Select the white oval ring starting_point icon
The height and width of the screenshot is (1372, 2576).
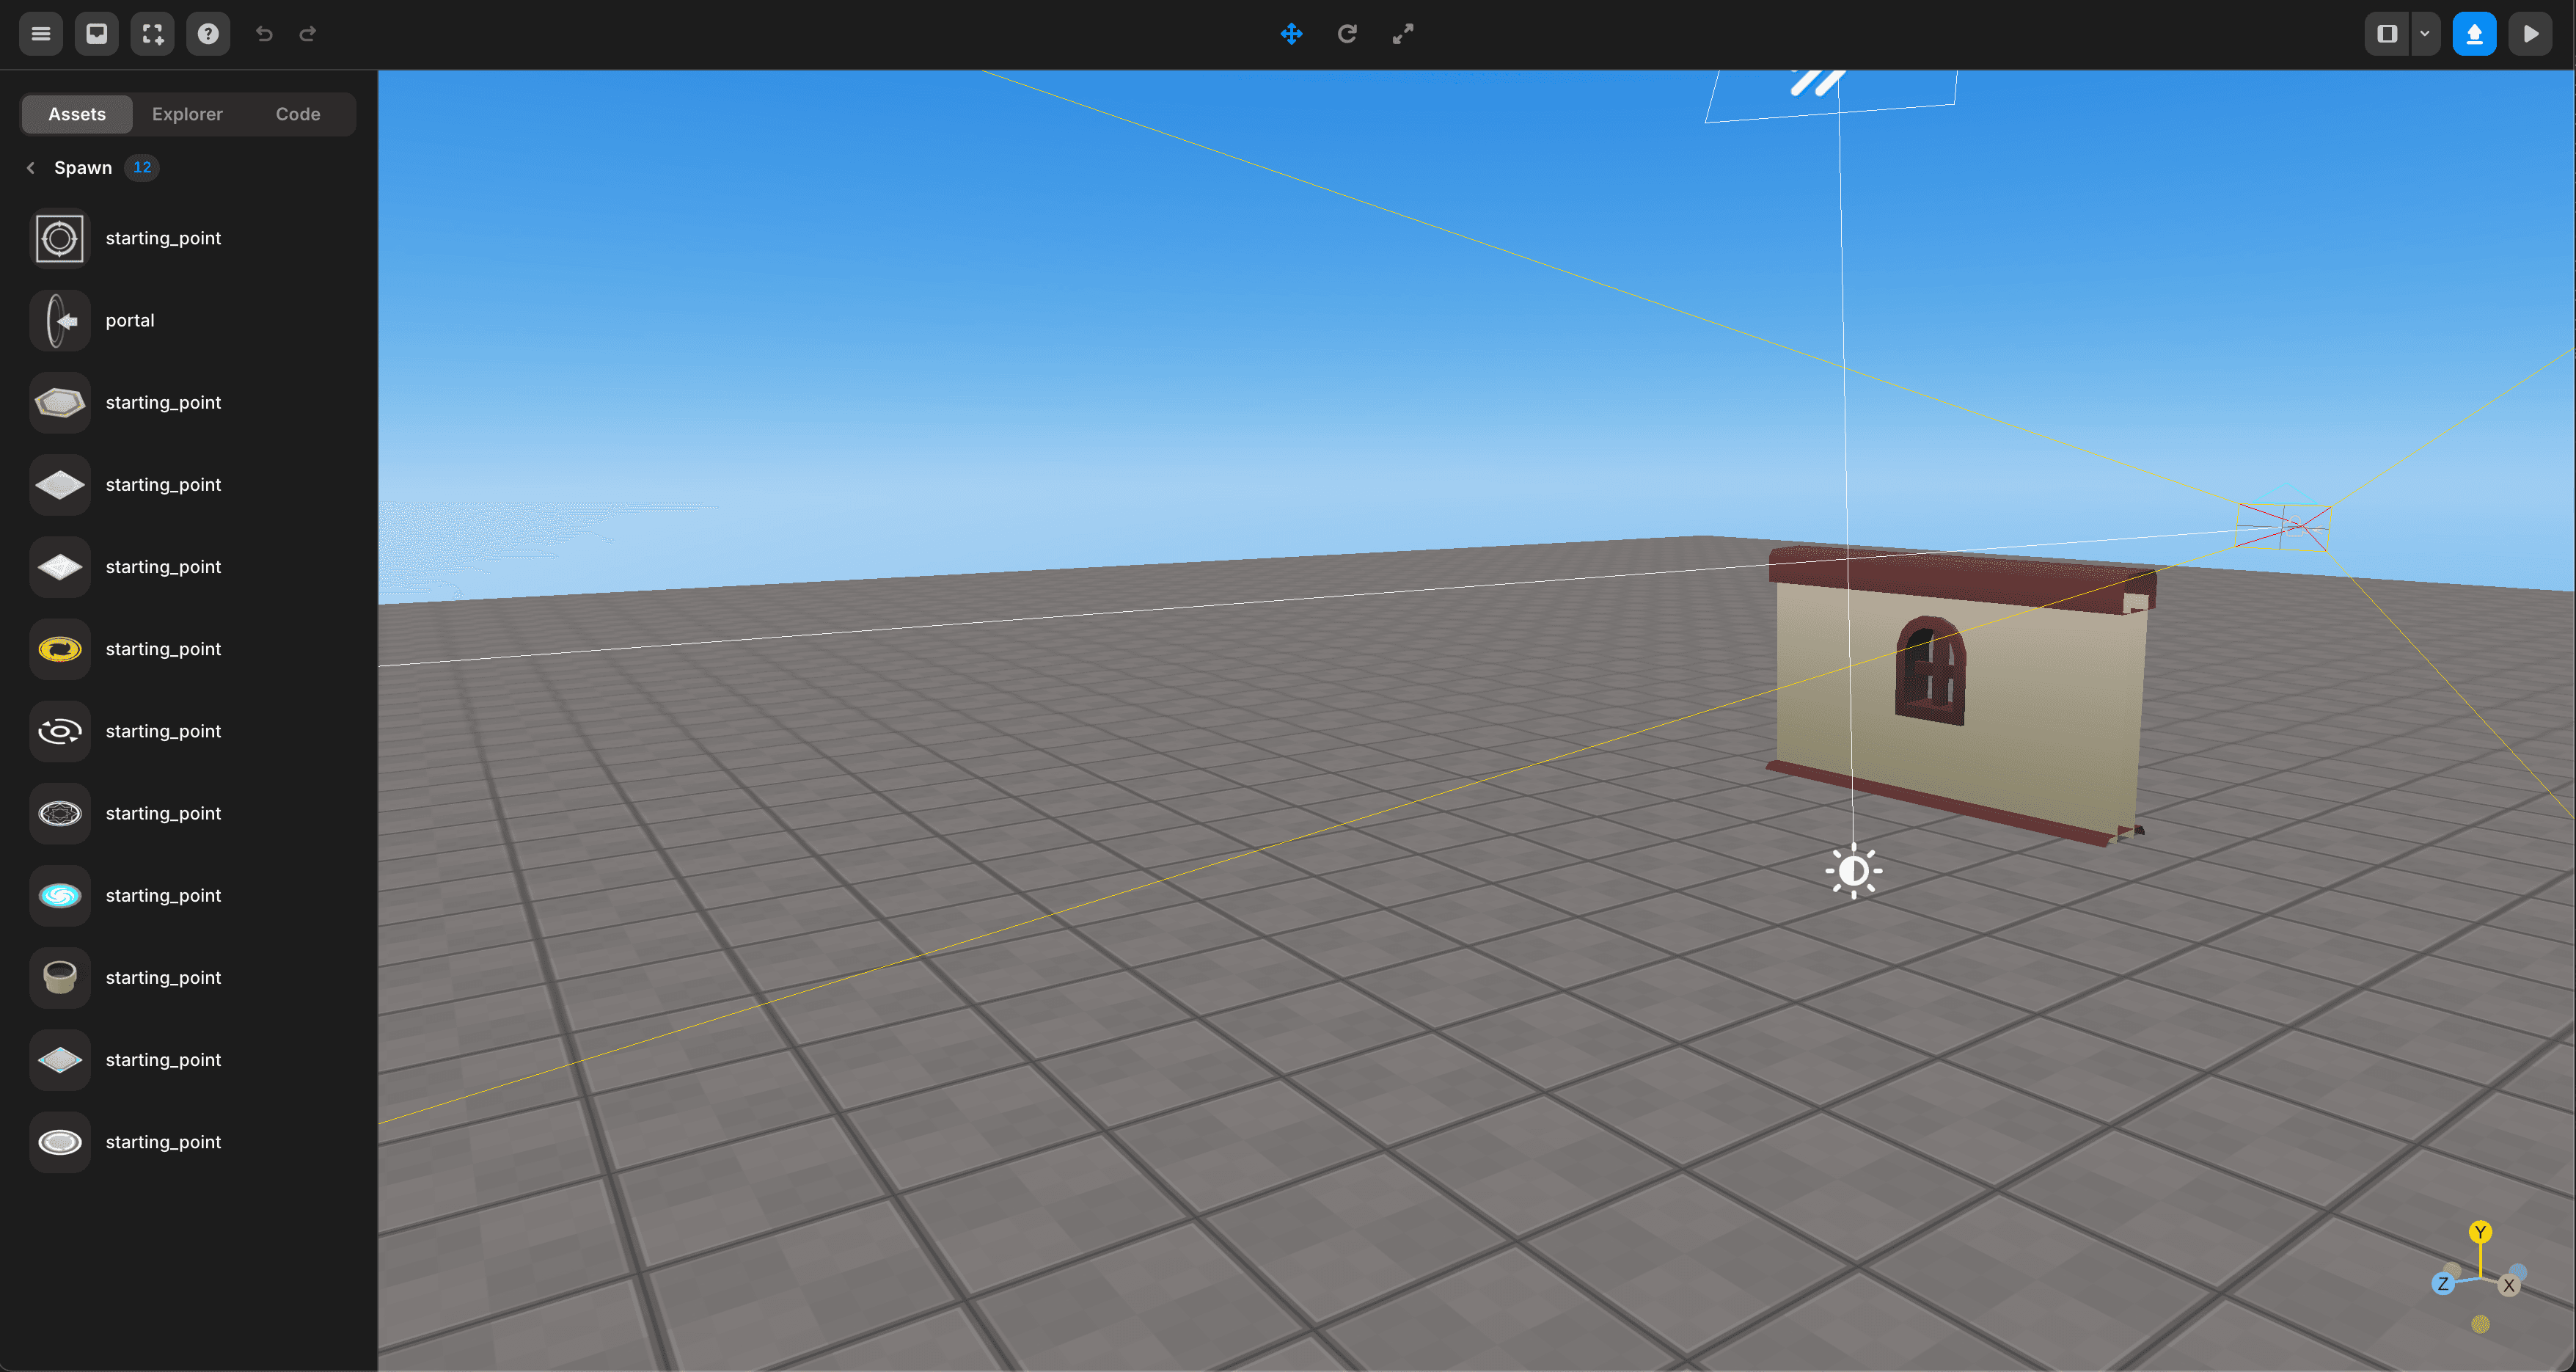(x=60, y=1141)
